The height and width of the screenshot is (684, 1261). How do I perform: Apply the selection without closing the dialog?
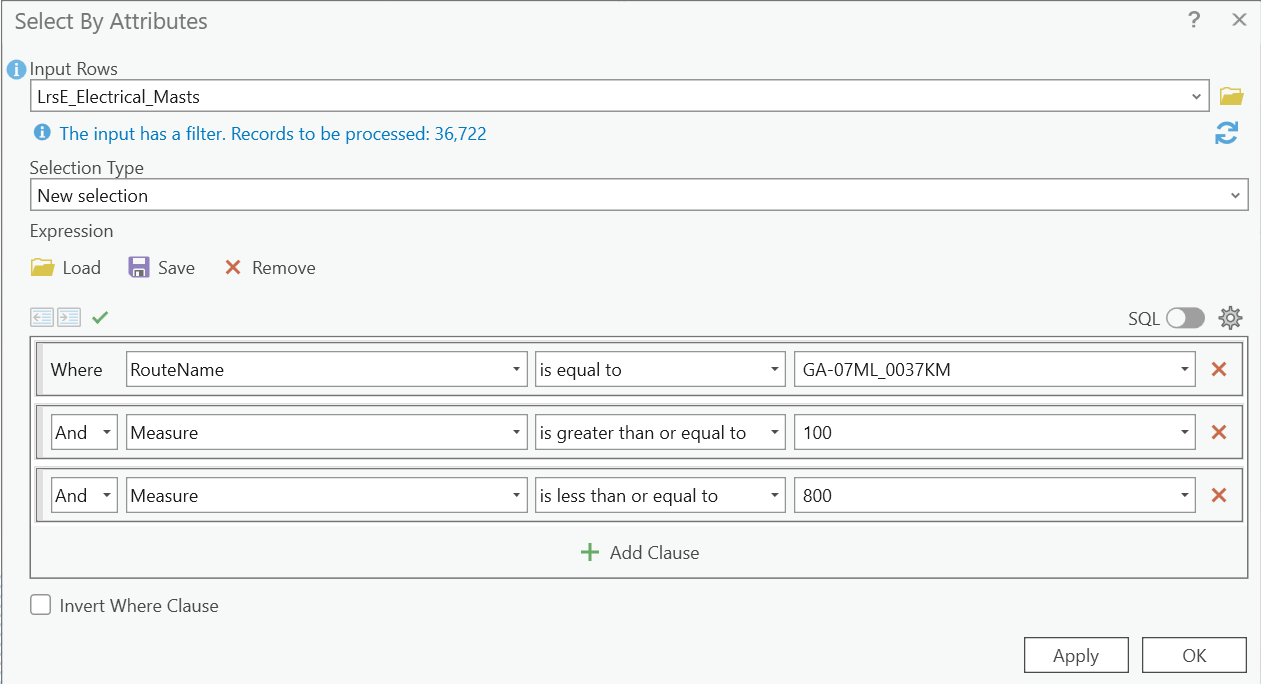[x=1076, y=655]
